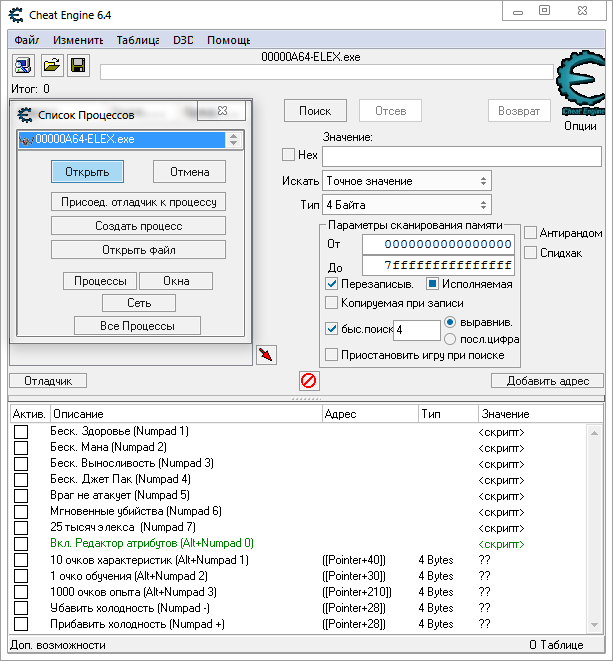The image size is (613, 661).
Task: Open the Таблица menu
Action: click(x=138, y=40)
